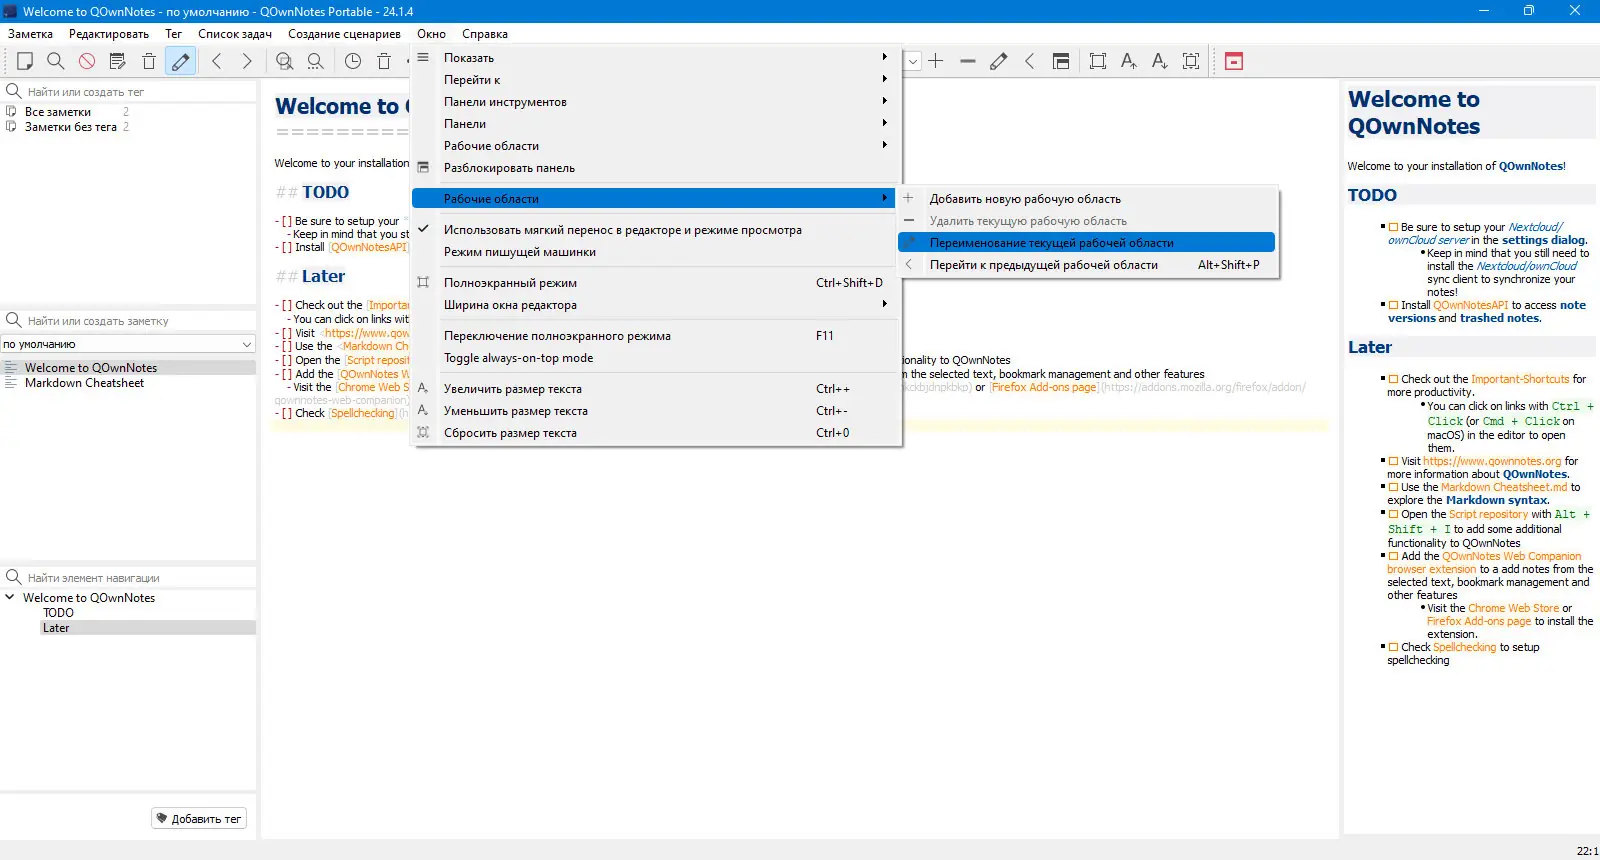Go forward in note history arrow
Image resolution: width=1600 pixels, height=860 pixels.
[247, 61]
